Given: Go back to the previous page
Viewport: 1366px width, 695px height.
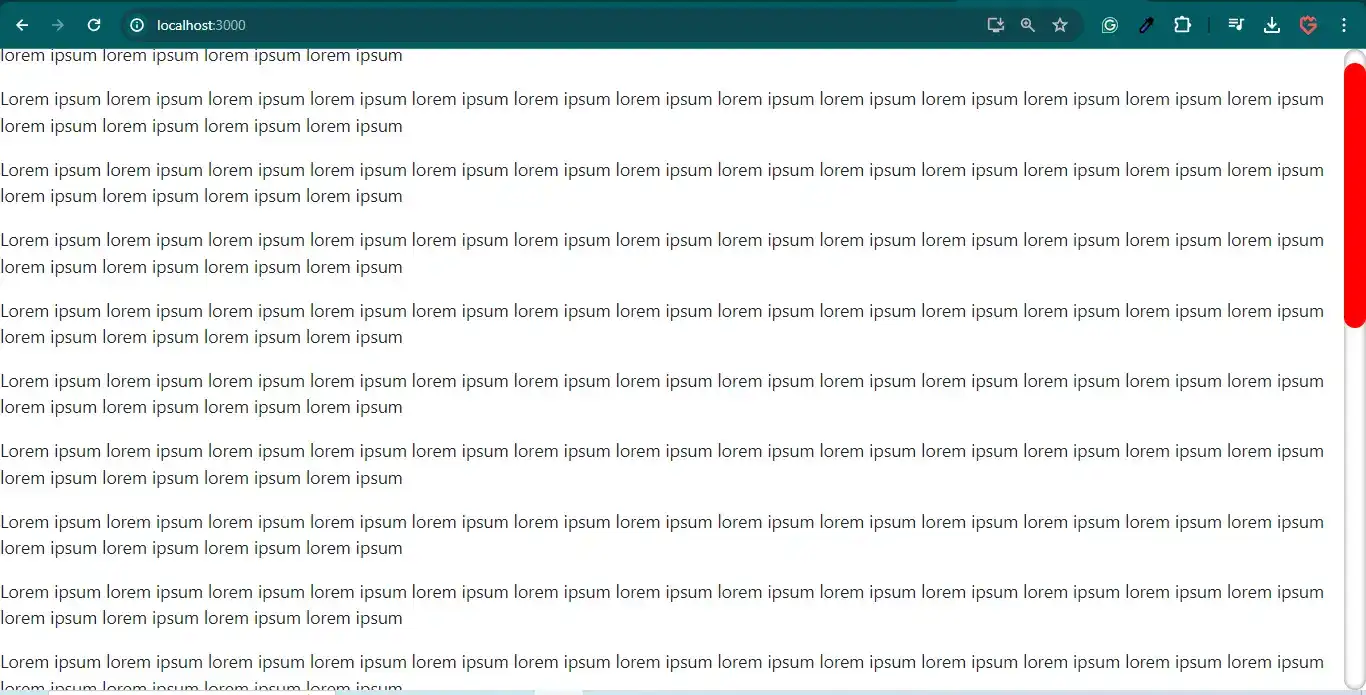Looking at the screenshot, I should pyautogui.click(x=22, y=25).
